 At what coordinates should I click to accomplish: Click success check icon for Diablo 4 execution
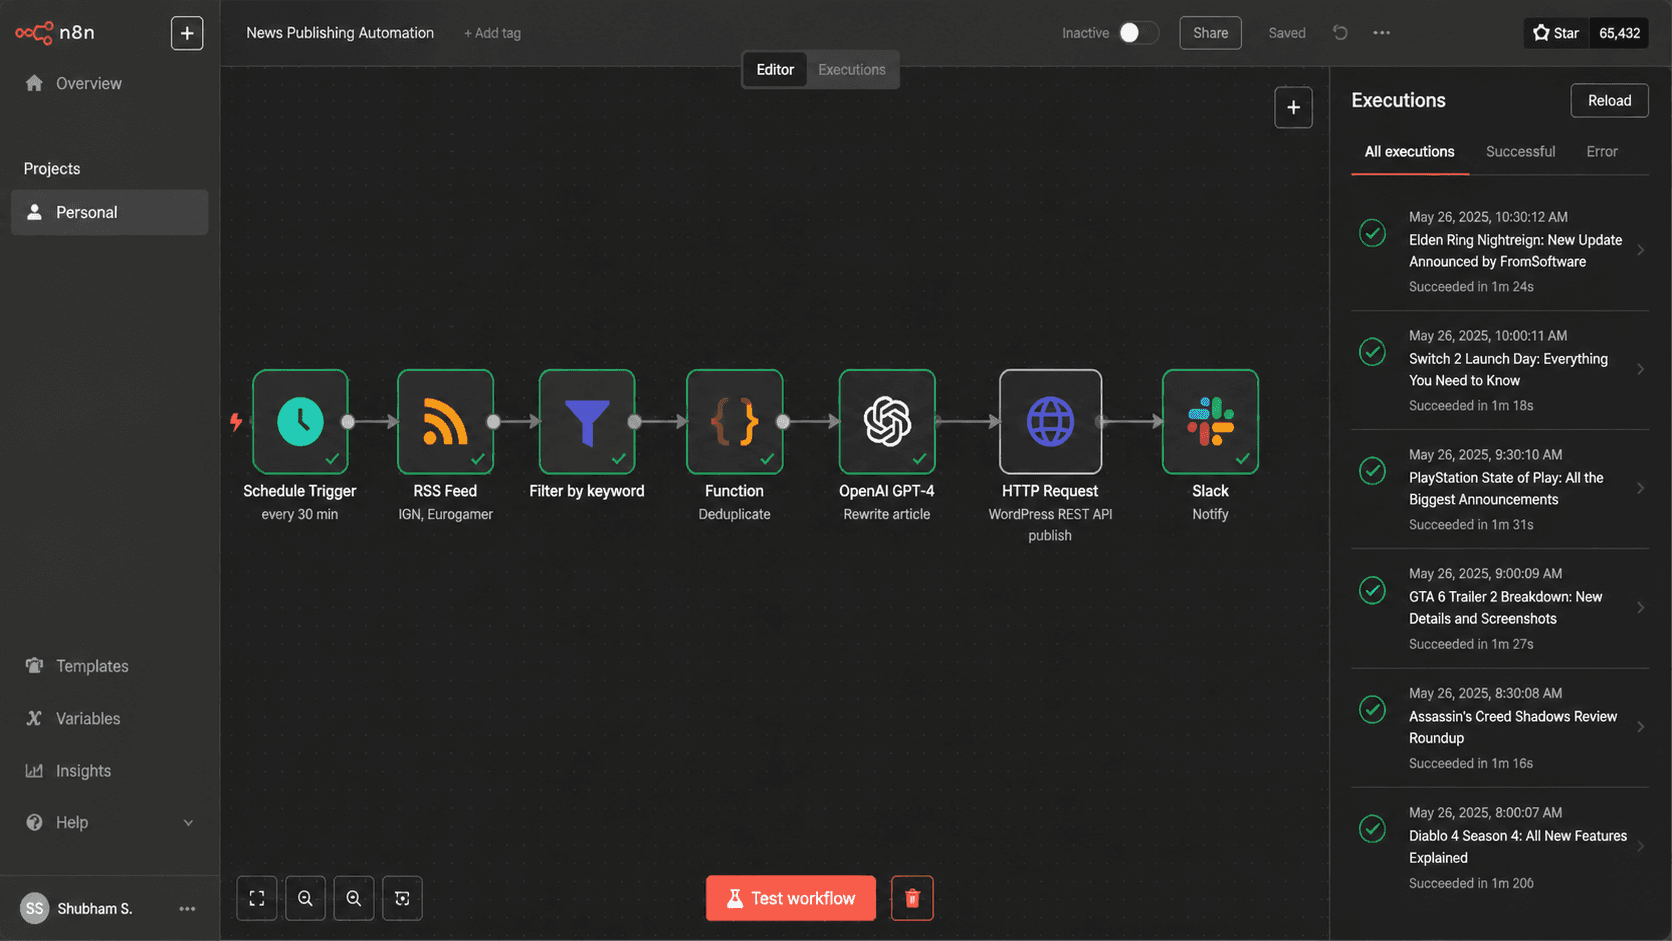tap(1373, 828)
